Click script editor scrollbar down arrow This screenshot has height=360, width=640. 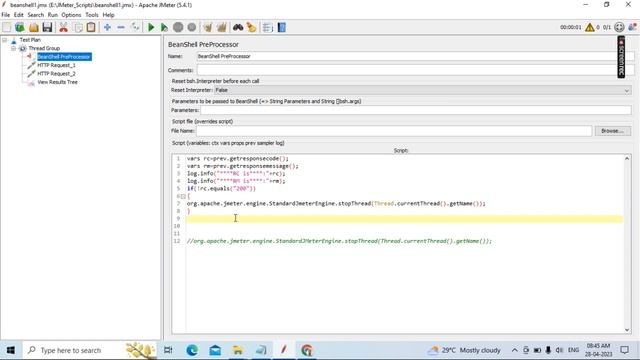coord(627,330)
